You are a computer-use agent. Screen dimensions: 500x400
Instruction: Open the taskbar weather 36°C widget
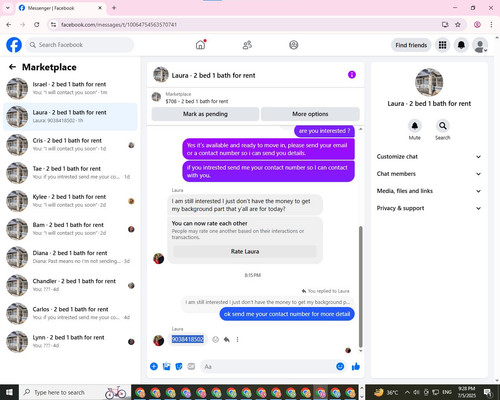[386, 392]
